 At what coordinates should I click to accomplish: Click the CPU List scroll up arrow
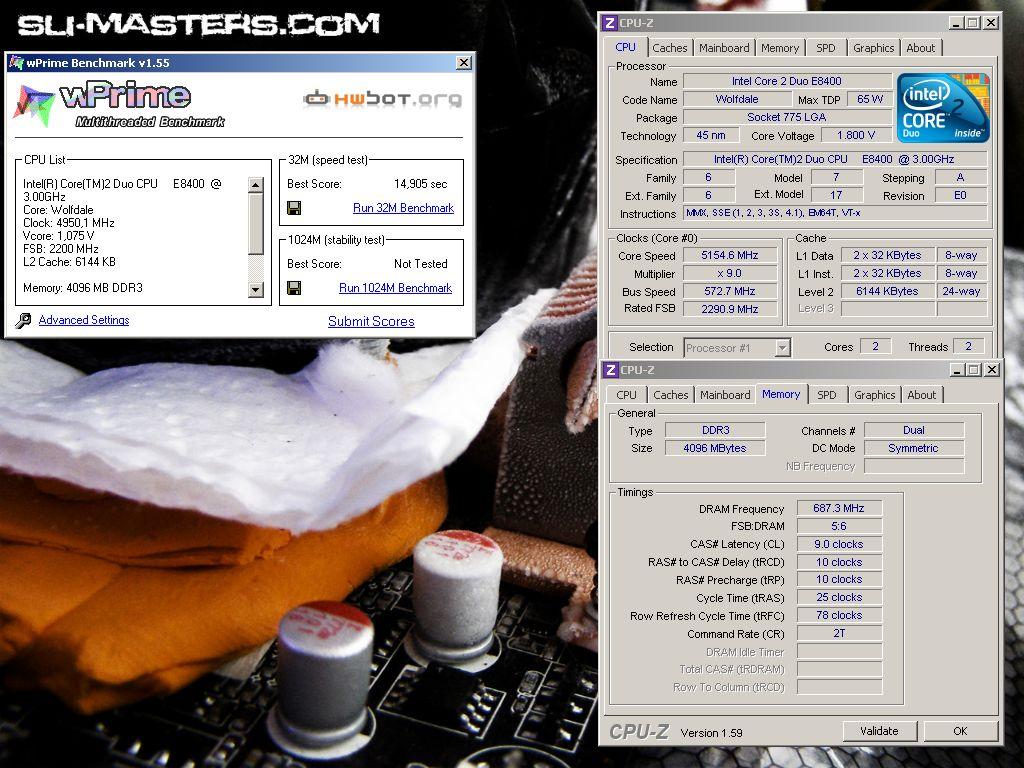[256, 185]
